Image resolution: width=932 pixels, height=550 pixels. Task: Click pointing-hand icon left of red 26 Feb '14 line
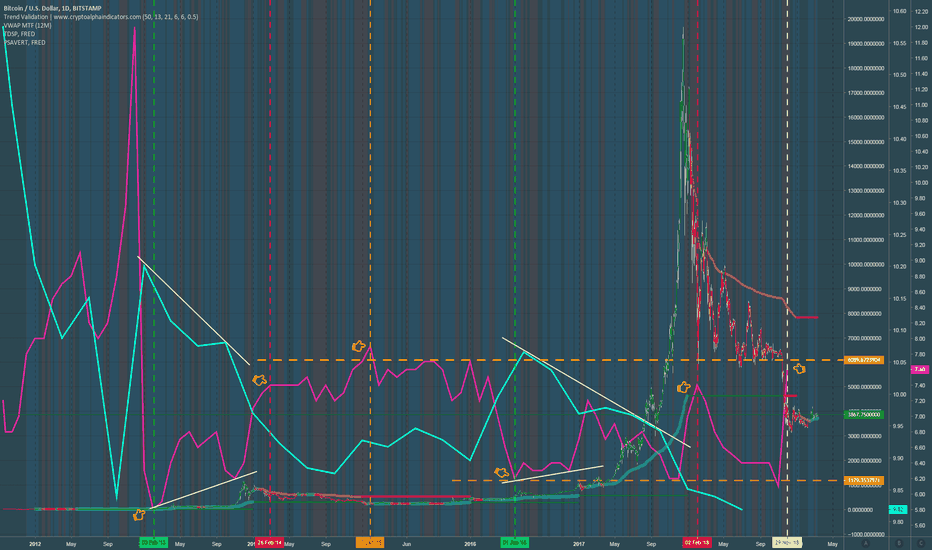(260, 380)
